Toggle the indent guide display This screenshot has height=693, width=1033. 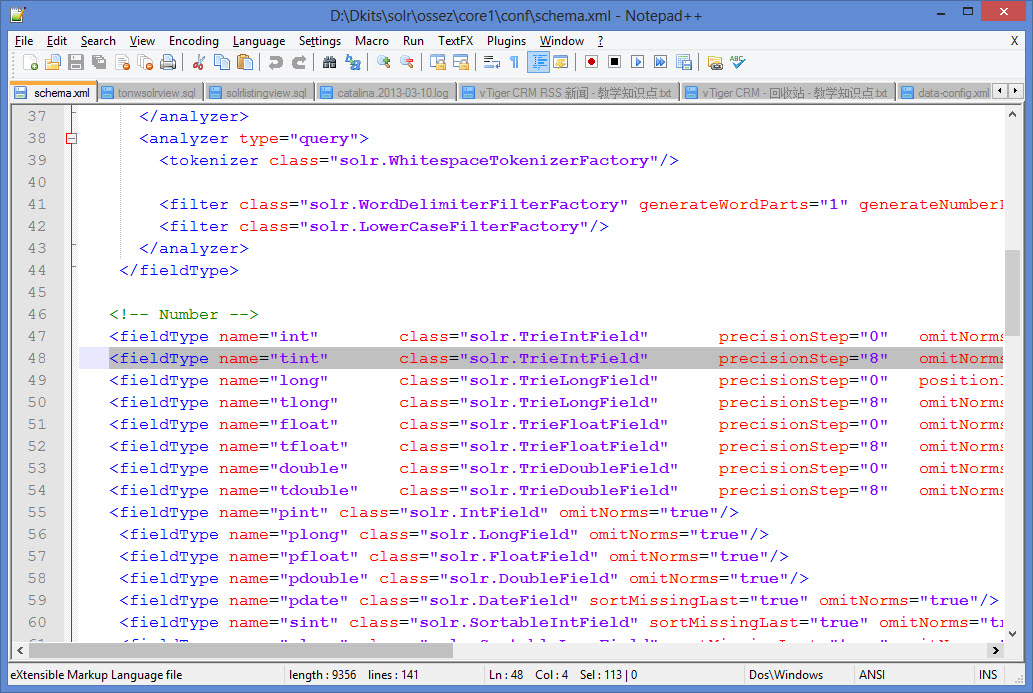tap(538, 63)
